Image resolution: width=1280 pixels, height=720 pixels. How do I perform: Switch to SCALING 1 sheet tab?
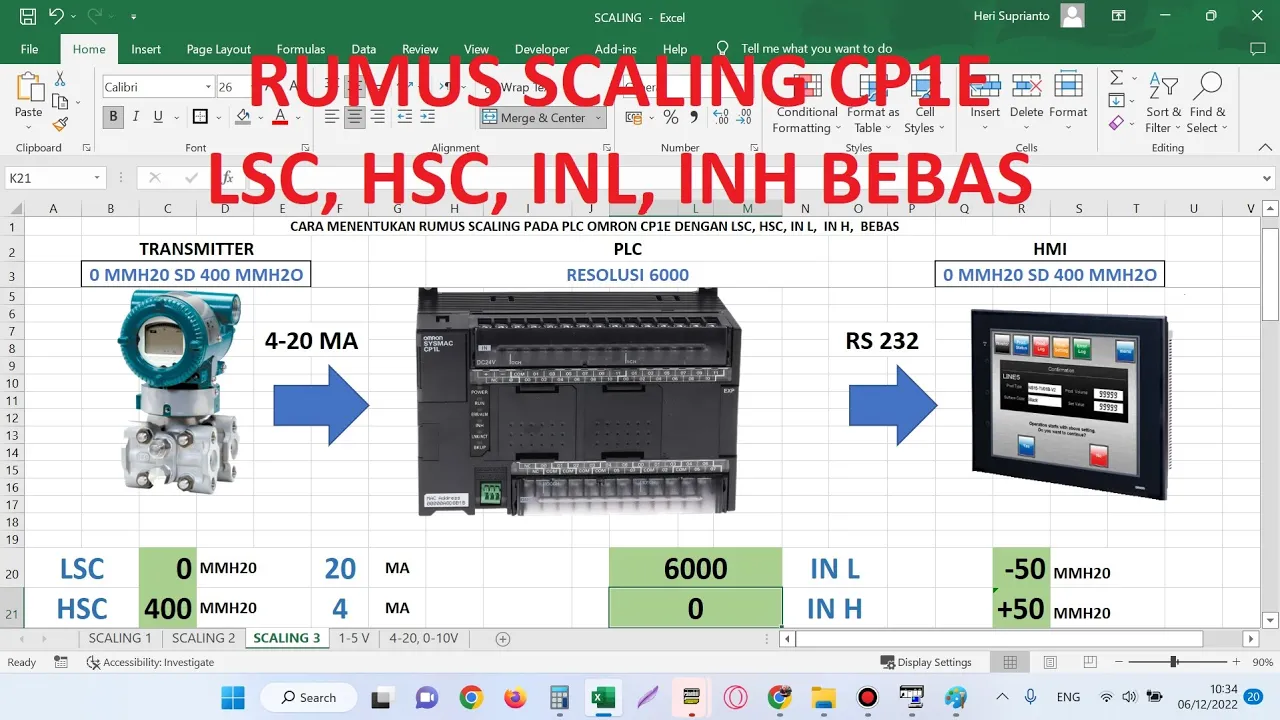[x=120, y=638]
